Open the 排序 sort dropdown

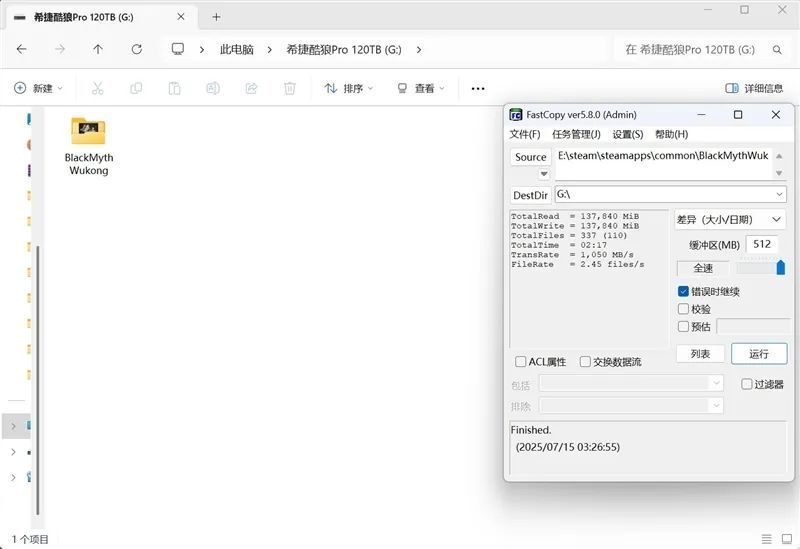click(x=349, y=88)
